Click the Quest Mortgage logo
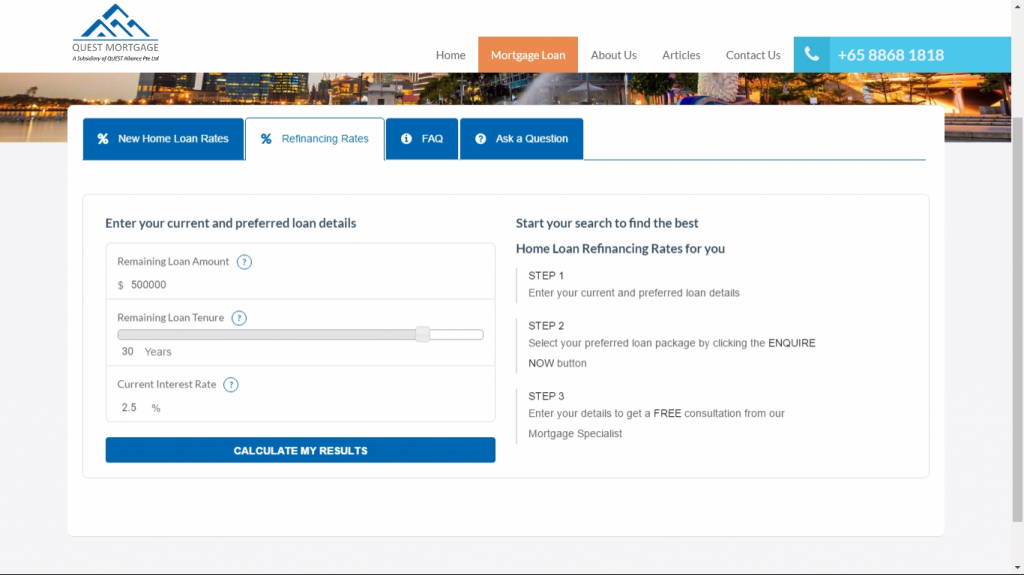The width and height of the screenshot is (1024, 575). (x=115, y=33)
